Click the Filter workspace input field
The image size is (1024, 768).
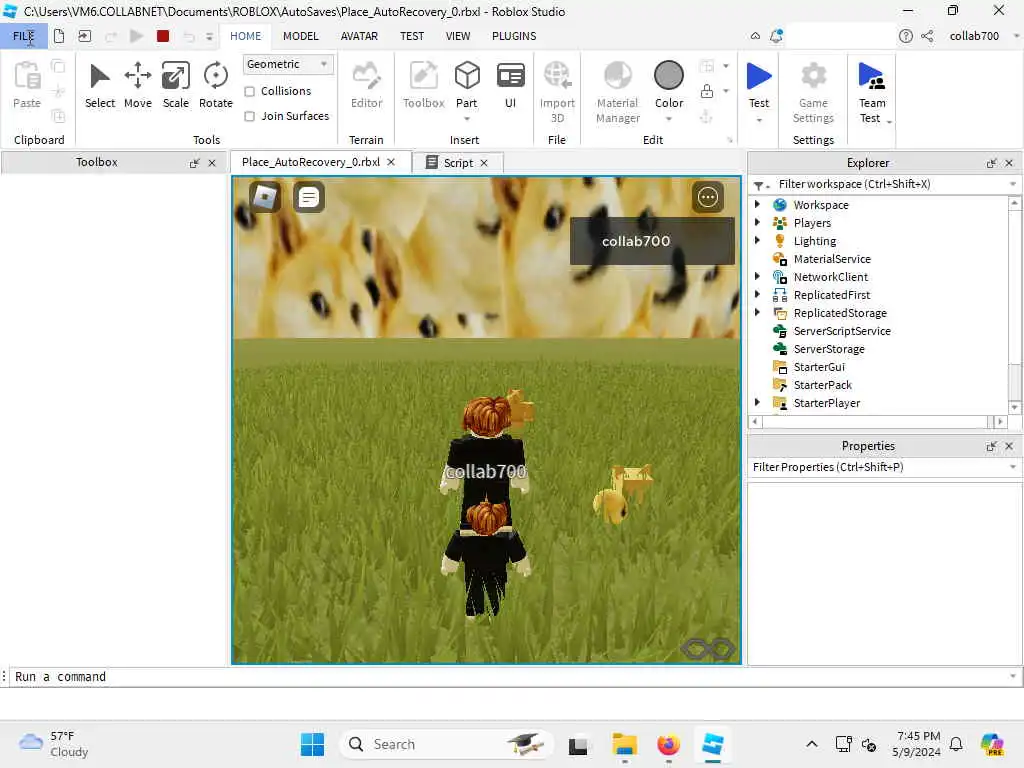pos(893,184)
